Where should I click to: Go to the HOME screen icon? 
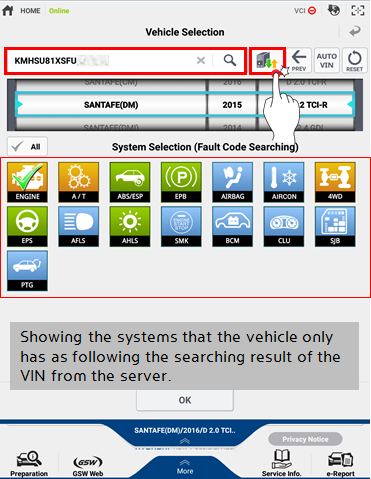8,10
